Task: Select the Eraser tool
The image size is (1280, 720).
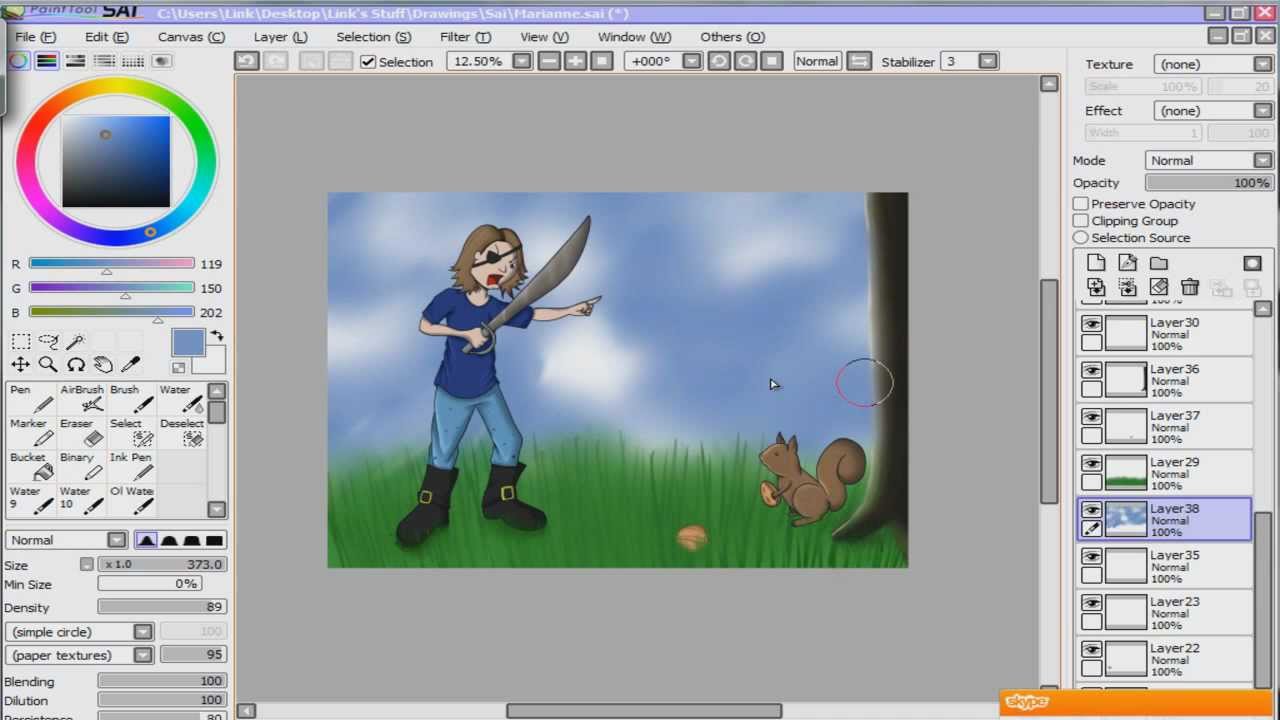Action: tap(82, 433)
